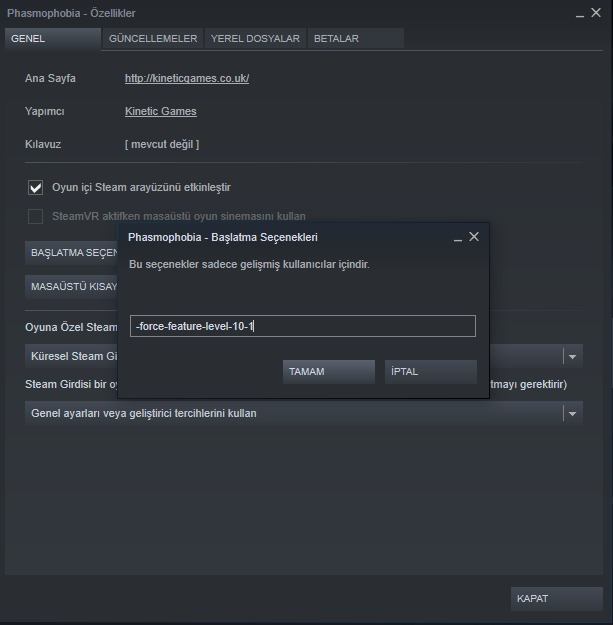Click the 'Bu seçenekler sadece gelişmiş kullanıcılar içindir.' text
613x625 pixels.
(x=249, y=264)
